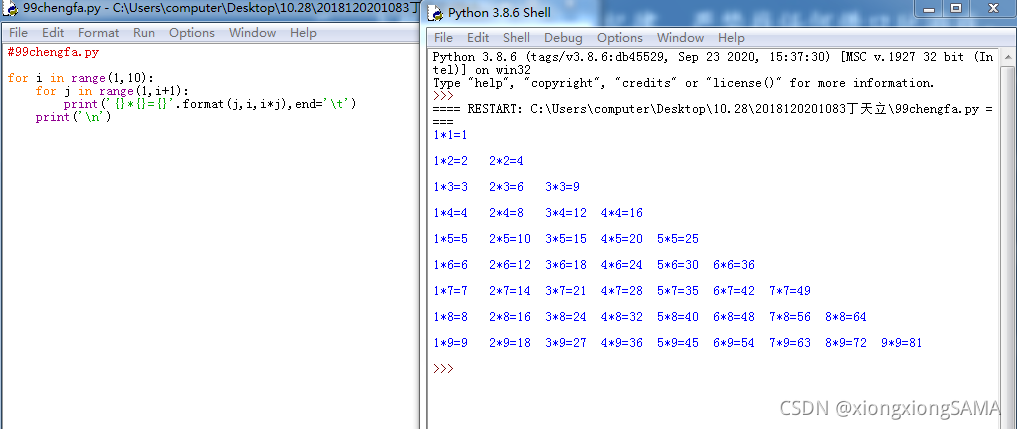This screenshot has width=1017, height=429.
Task: Click Python icon in Shell title bar
Action: coord(437,12)
